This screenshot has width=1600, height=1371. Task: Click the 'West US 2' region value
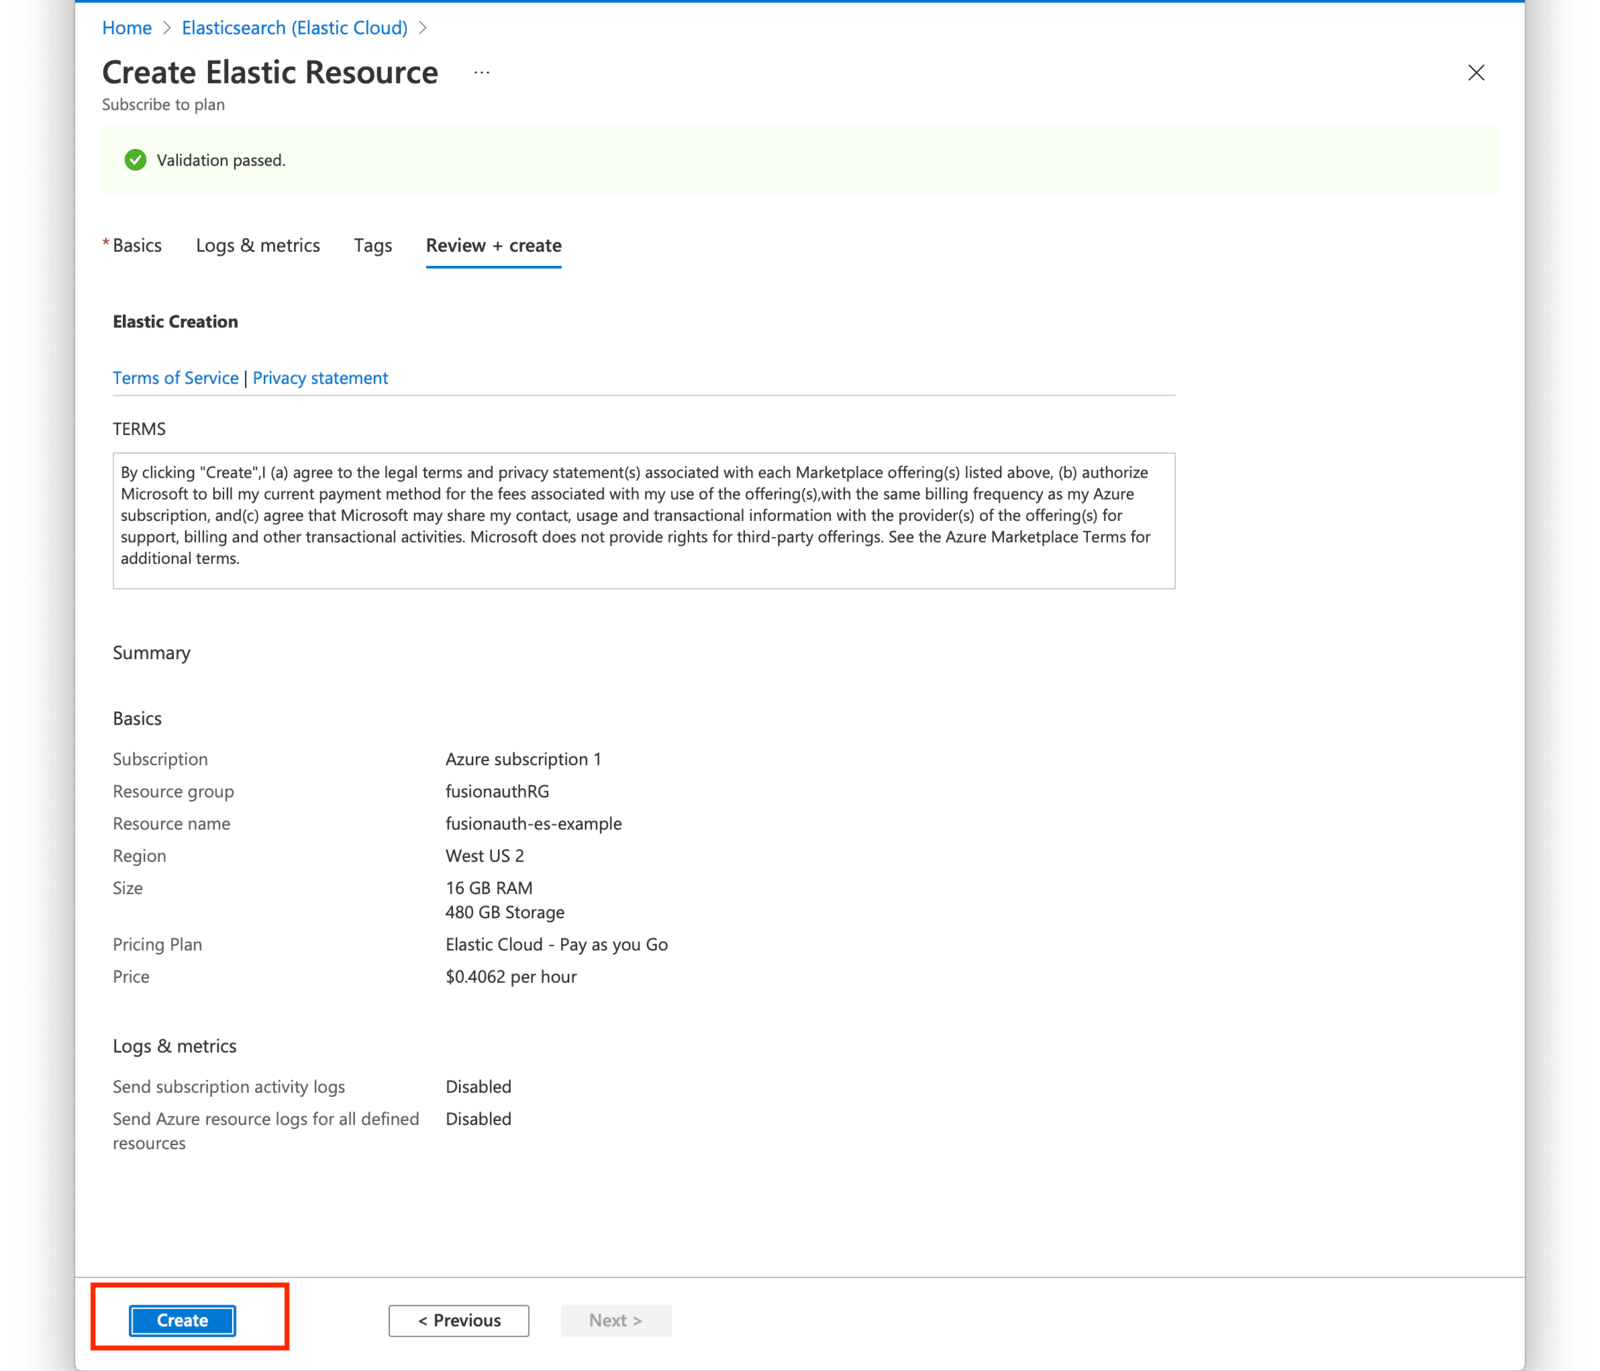485,856
